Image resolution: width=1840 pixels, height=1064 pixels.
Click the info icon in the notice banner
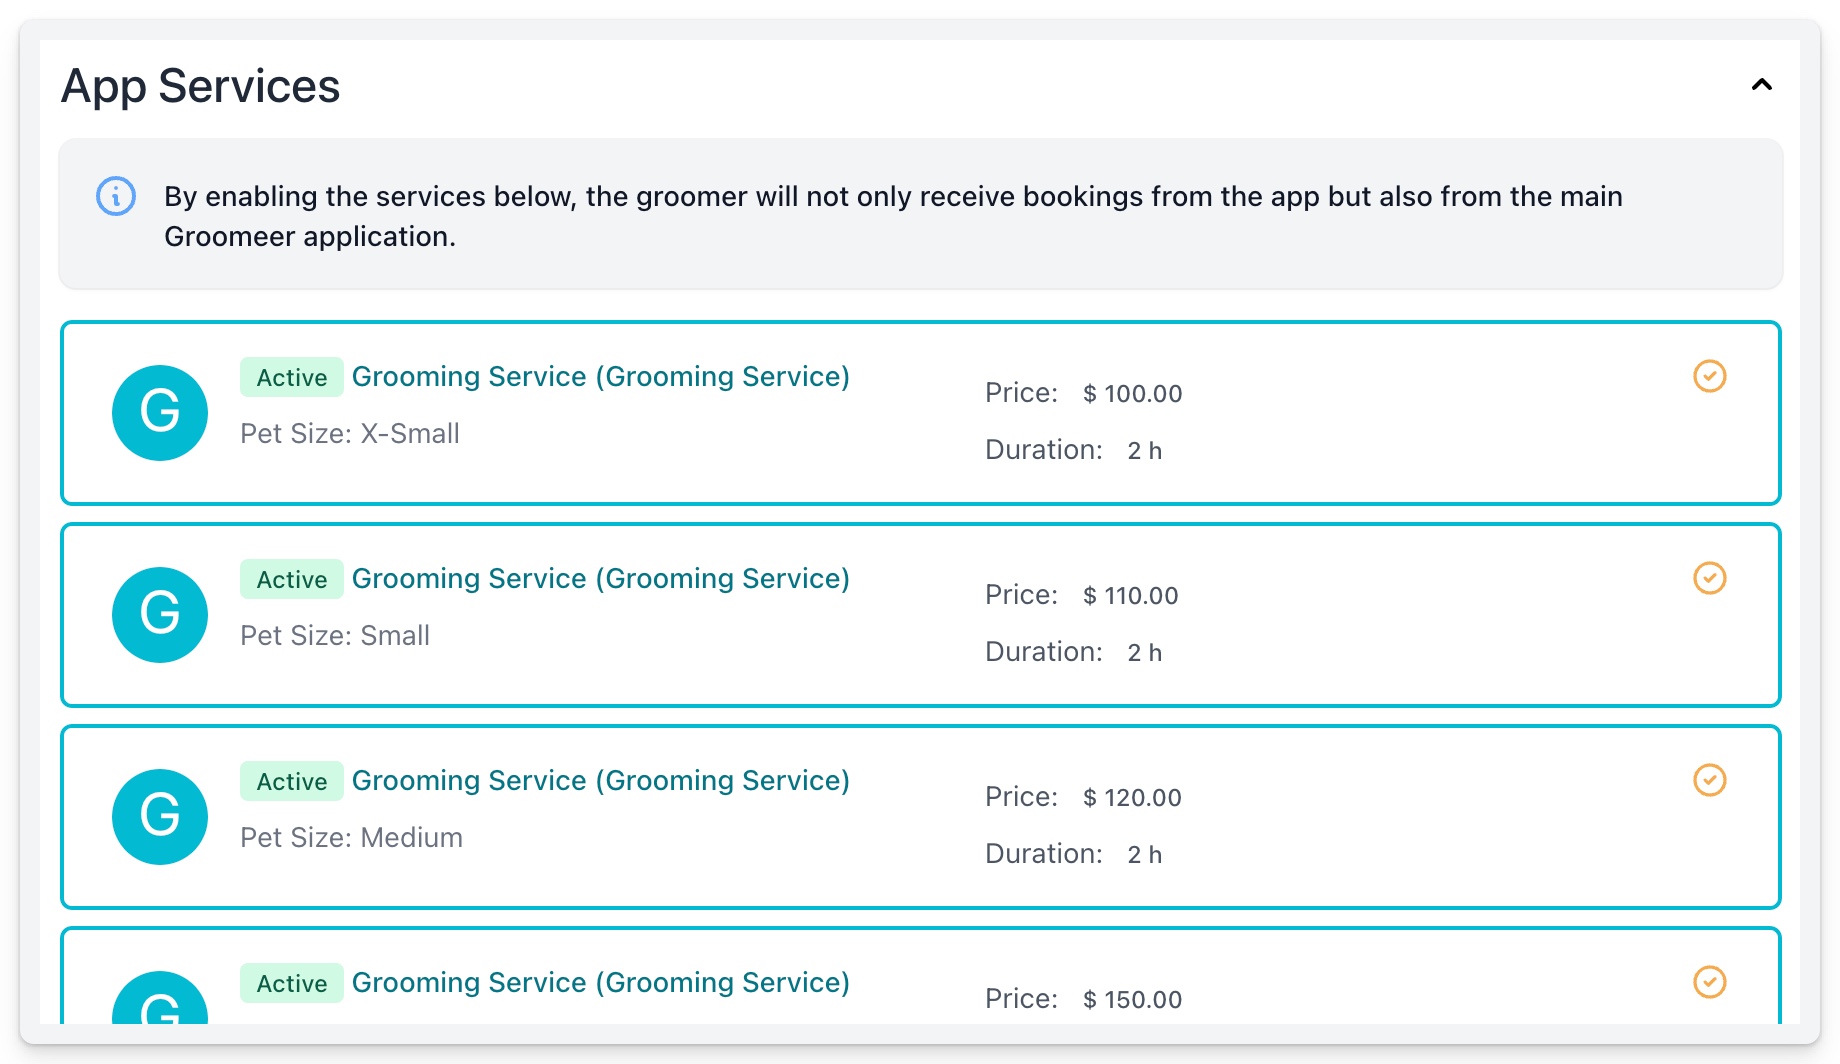pyautogui.click(x=115, y=197)
